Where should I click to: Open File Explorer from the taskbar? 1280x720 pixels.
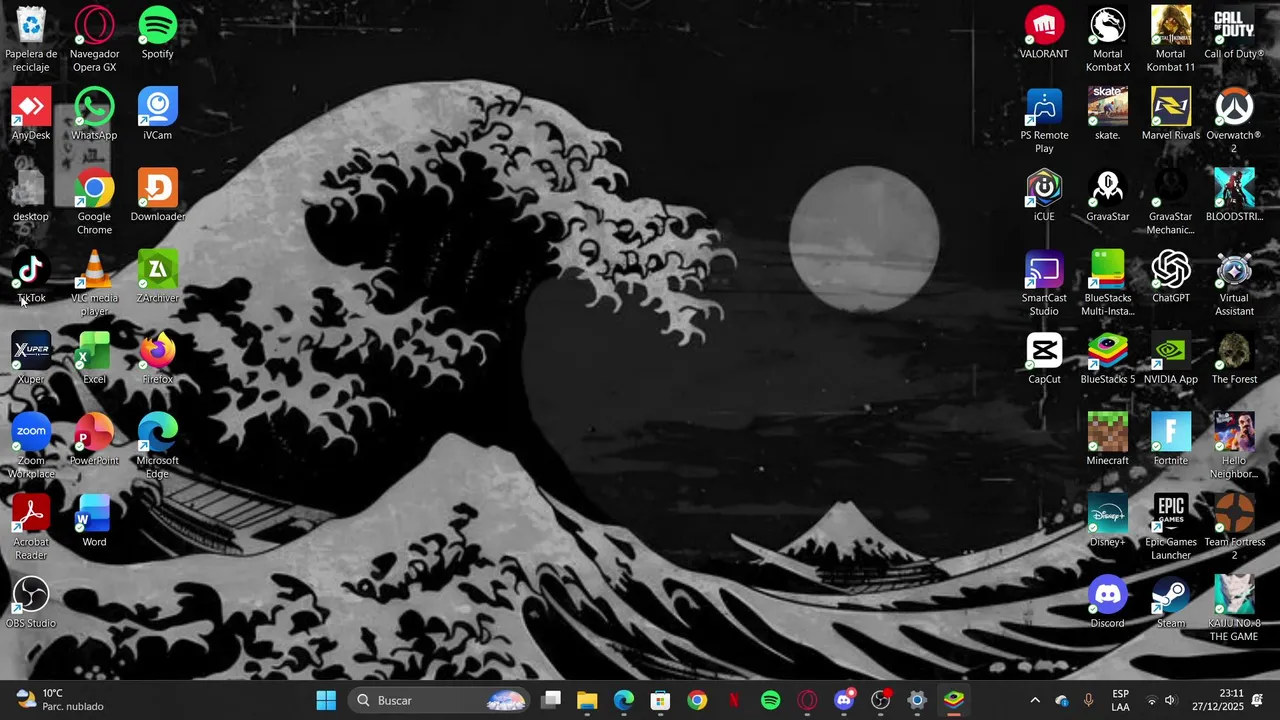click(587, 700)
